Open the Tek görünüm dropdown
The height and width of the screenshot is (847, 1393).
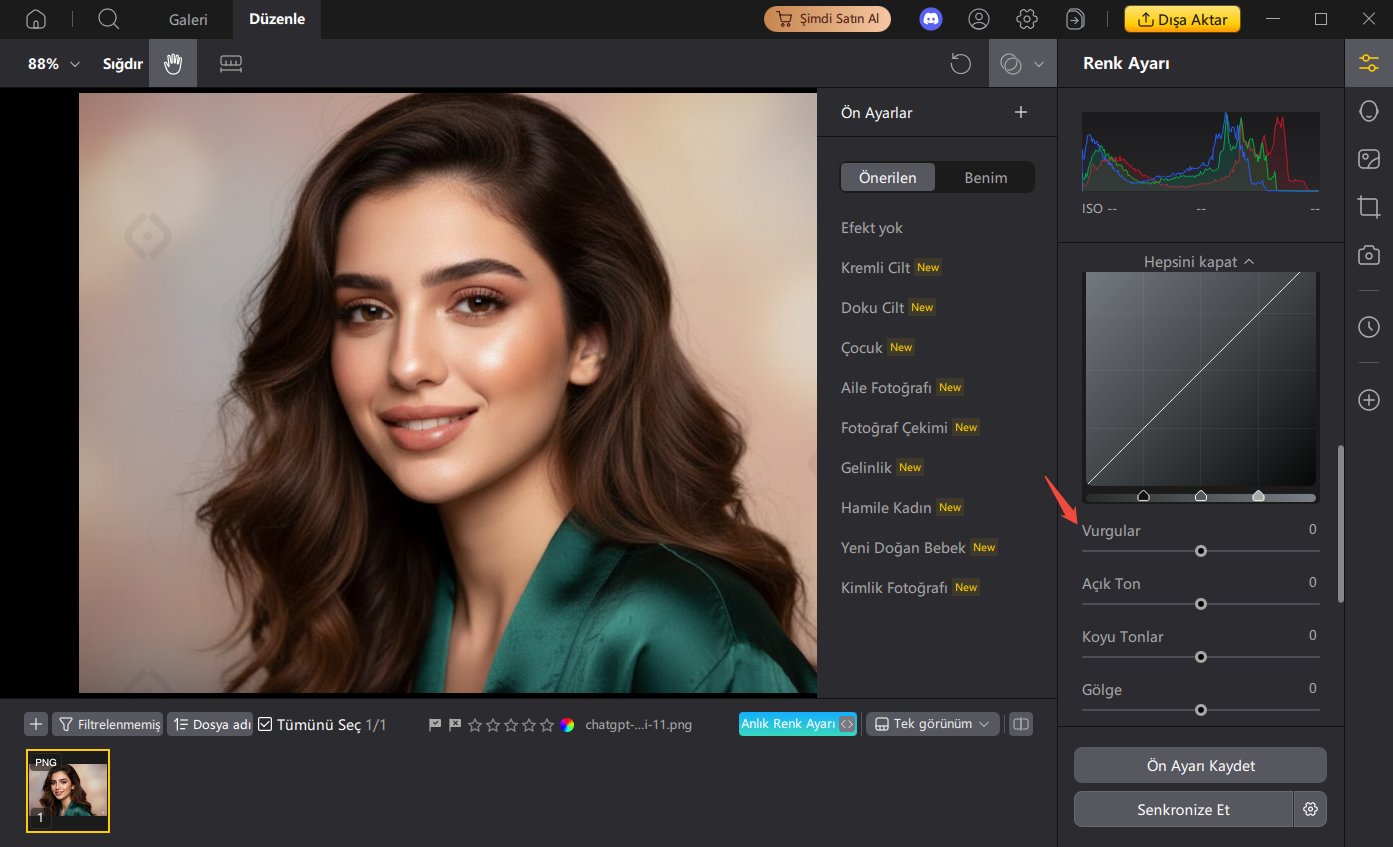[930, 723]
